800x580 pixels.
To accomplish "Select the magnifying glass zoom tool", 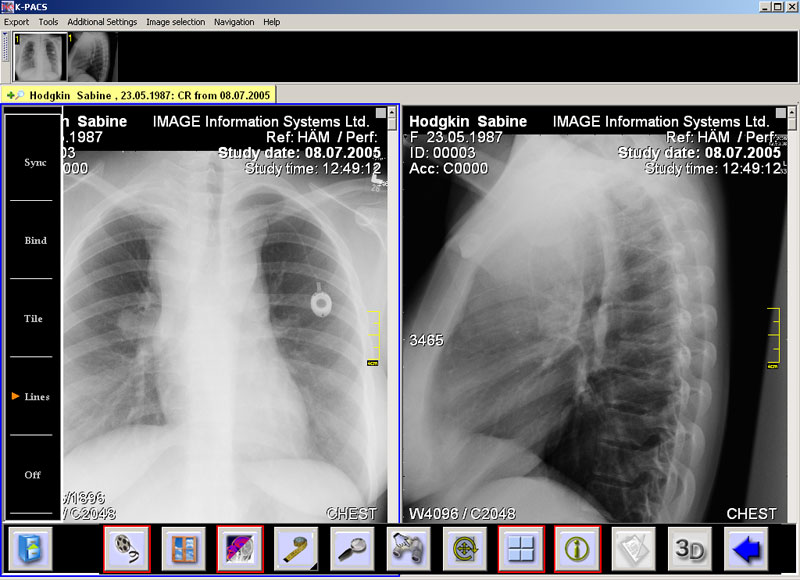I will click(x=352, y=549).
